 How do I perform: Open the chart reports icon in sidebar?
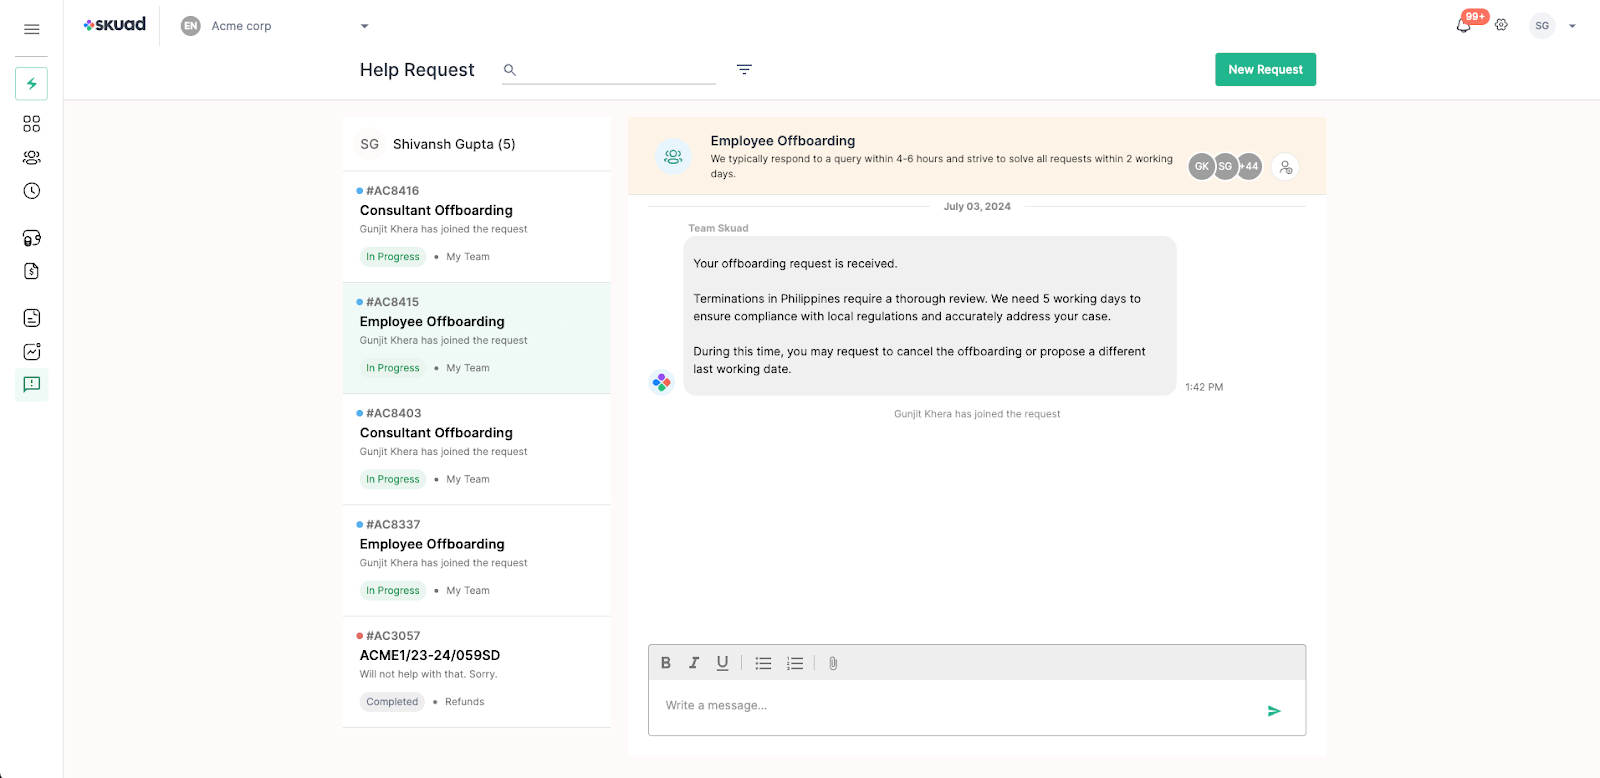tap(31, 351)
